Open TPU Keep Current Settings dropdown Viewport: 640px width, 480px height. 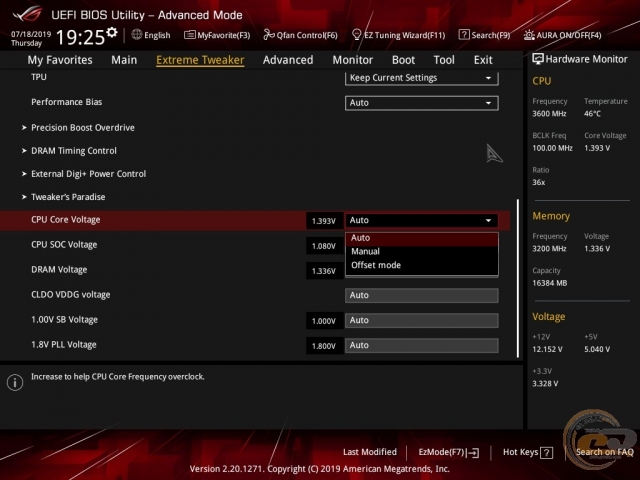tap(422, 78)
